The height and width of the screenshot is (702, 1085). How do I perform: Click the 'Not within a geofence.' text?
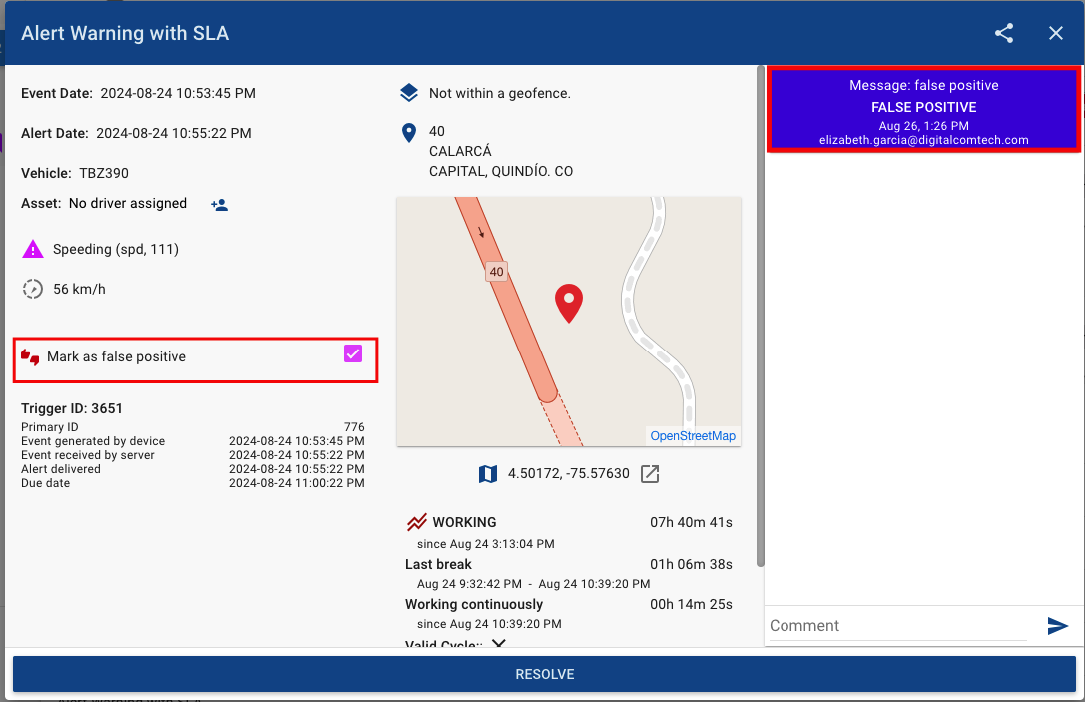(500, 93)
